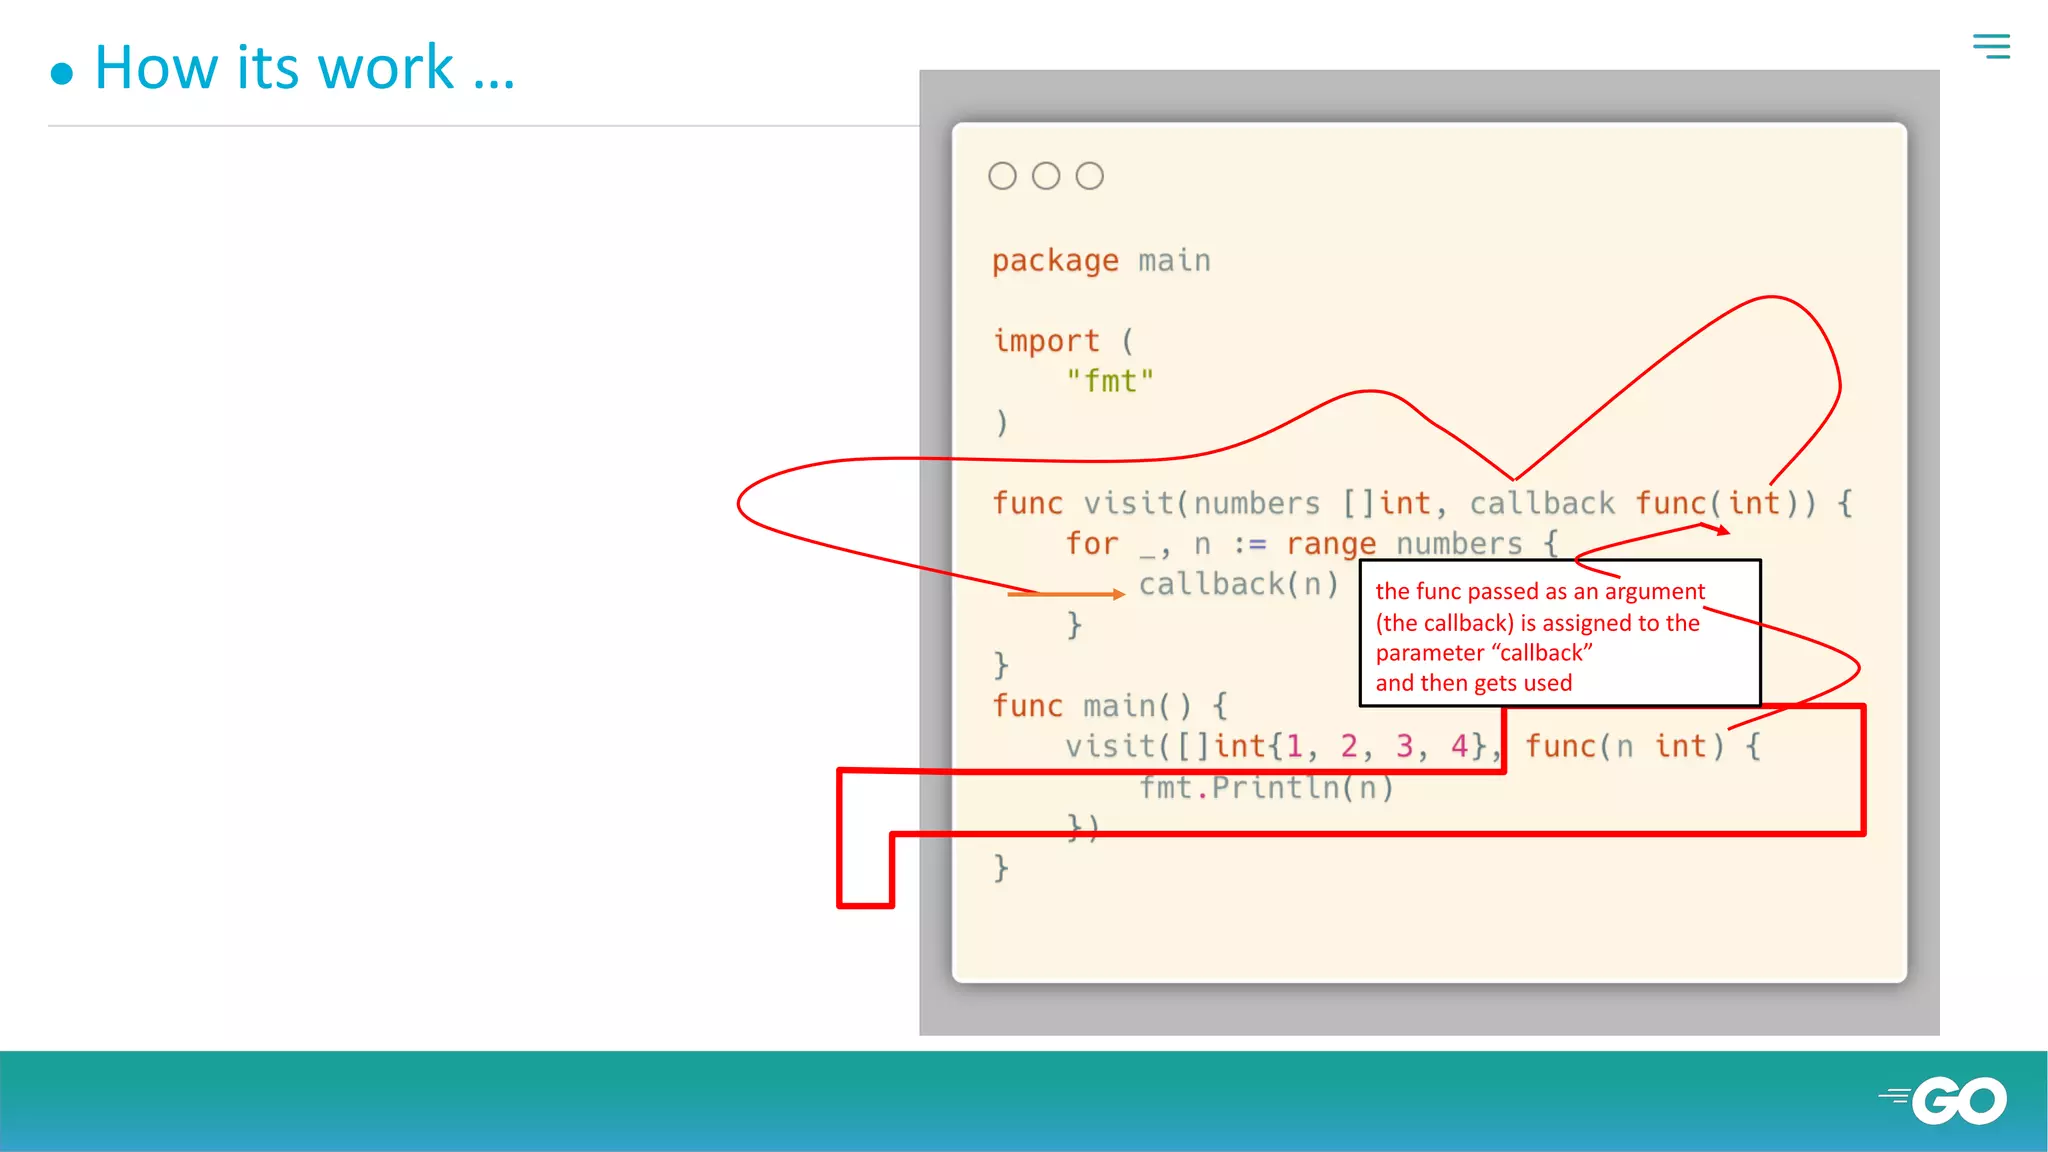Screen dimensions: 2048x1152
Task: Open the hamburger menu icon at top right
Action: point(1991,46)
